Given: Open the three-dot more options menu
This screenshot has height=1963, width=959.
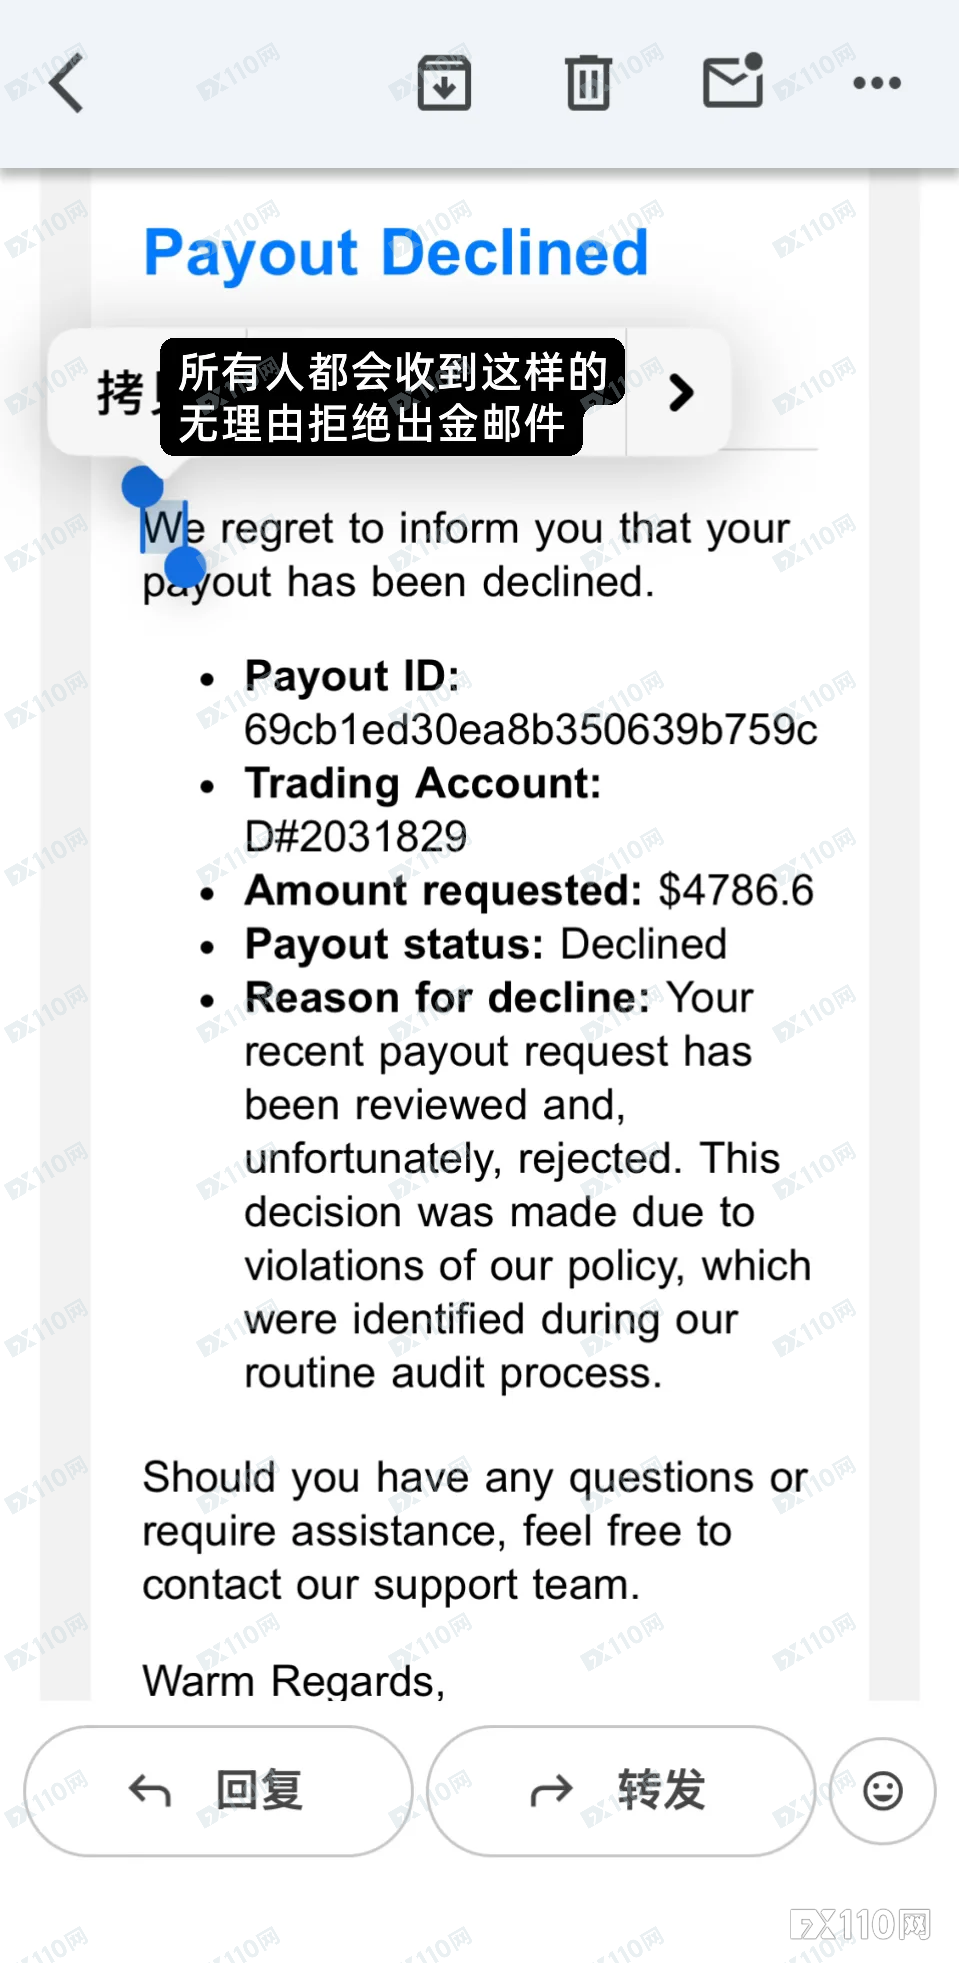Looking at the screenshot, I should pyautogui.click(x=877, y=83).
